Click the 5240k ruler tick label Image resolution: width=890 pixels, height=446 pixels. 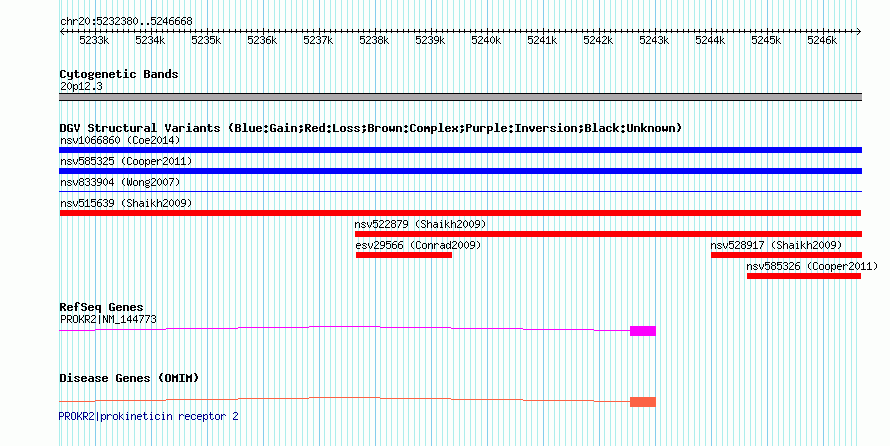click(486, 40)
